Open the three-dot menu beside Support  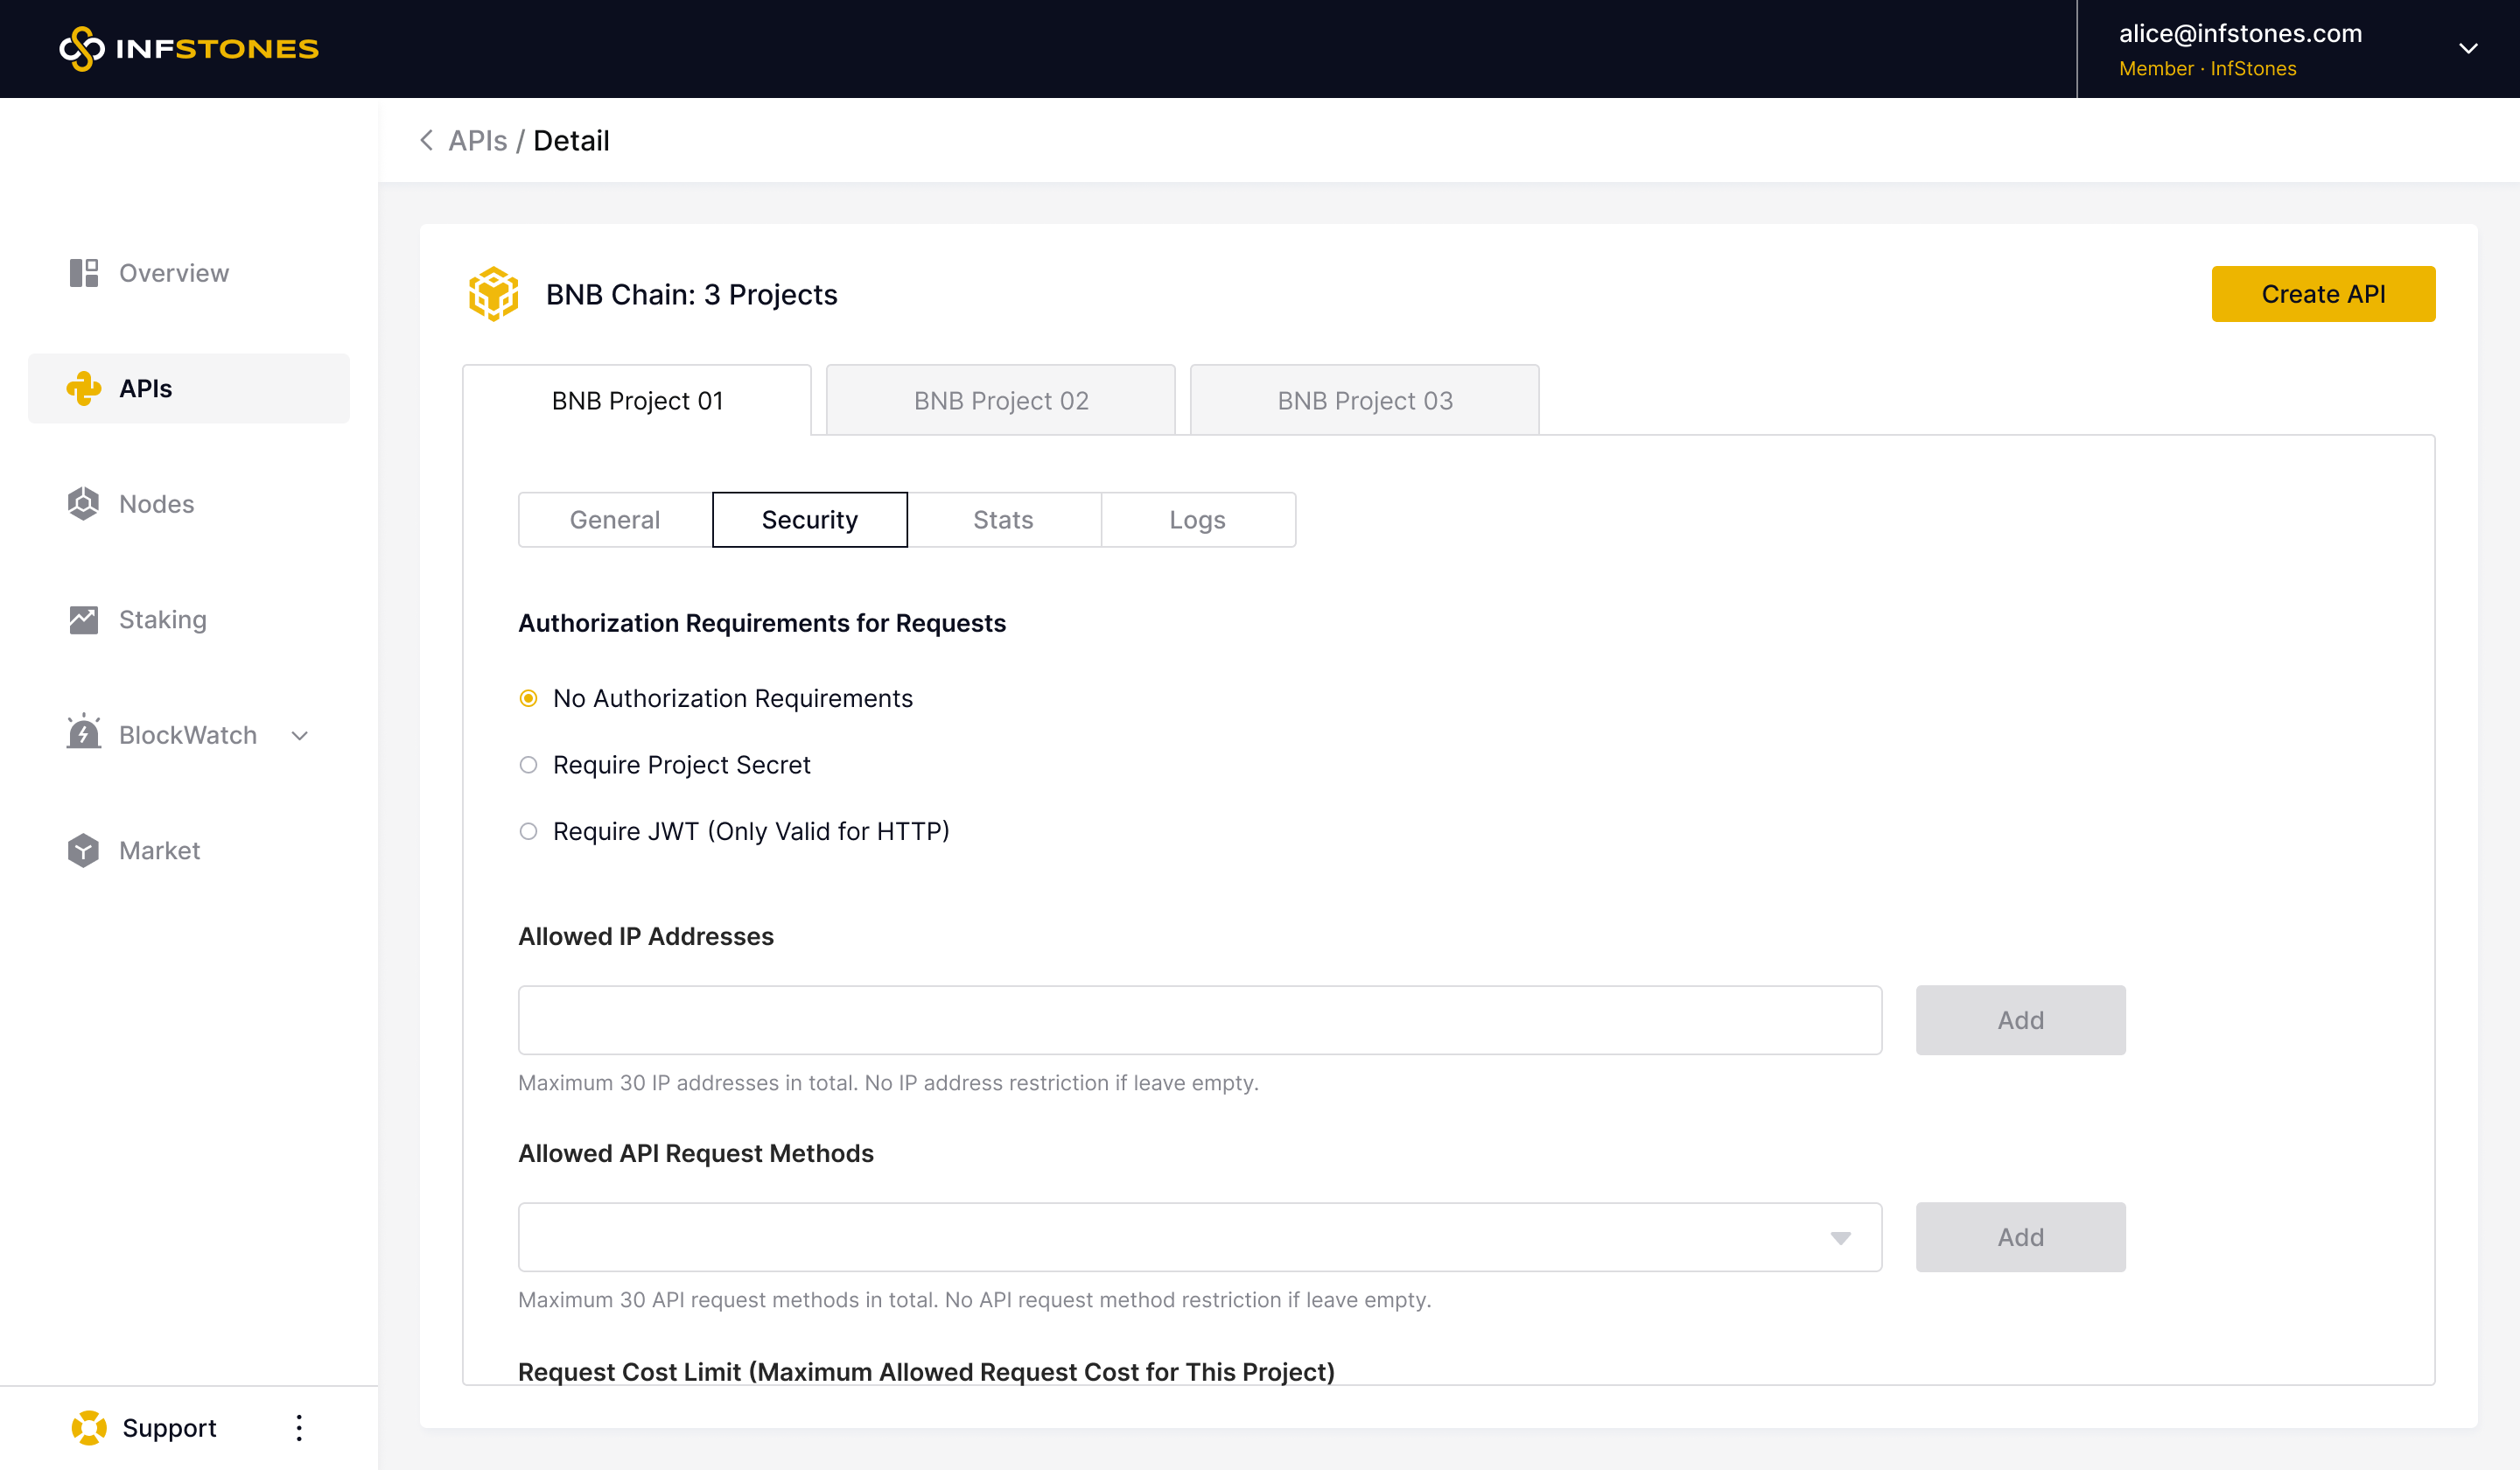pos(299,1428)
